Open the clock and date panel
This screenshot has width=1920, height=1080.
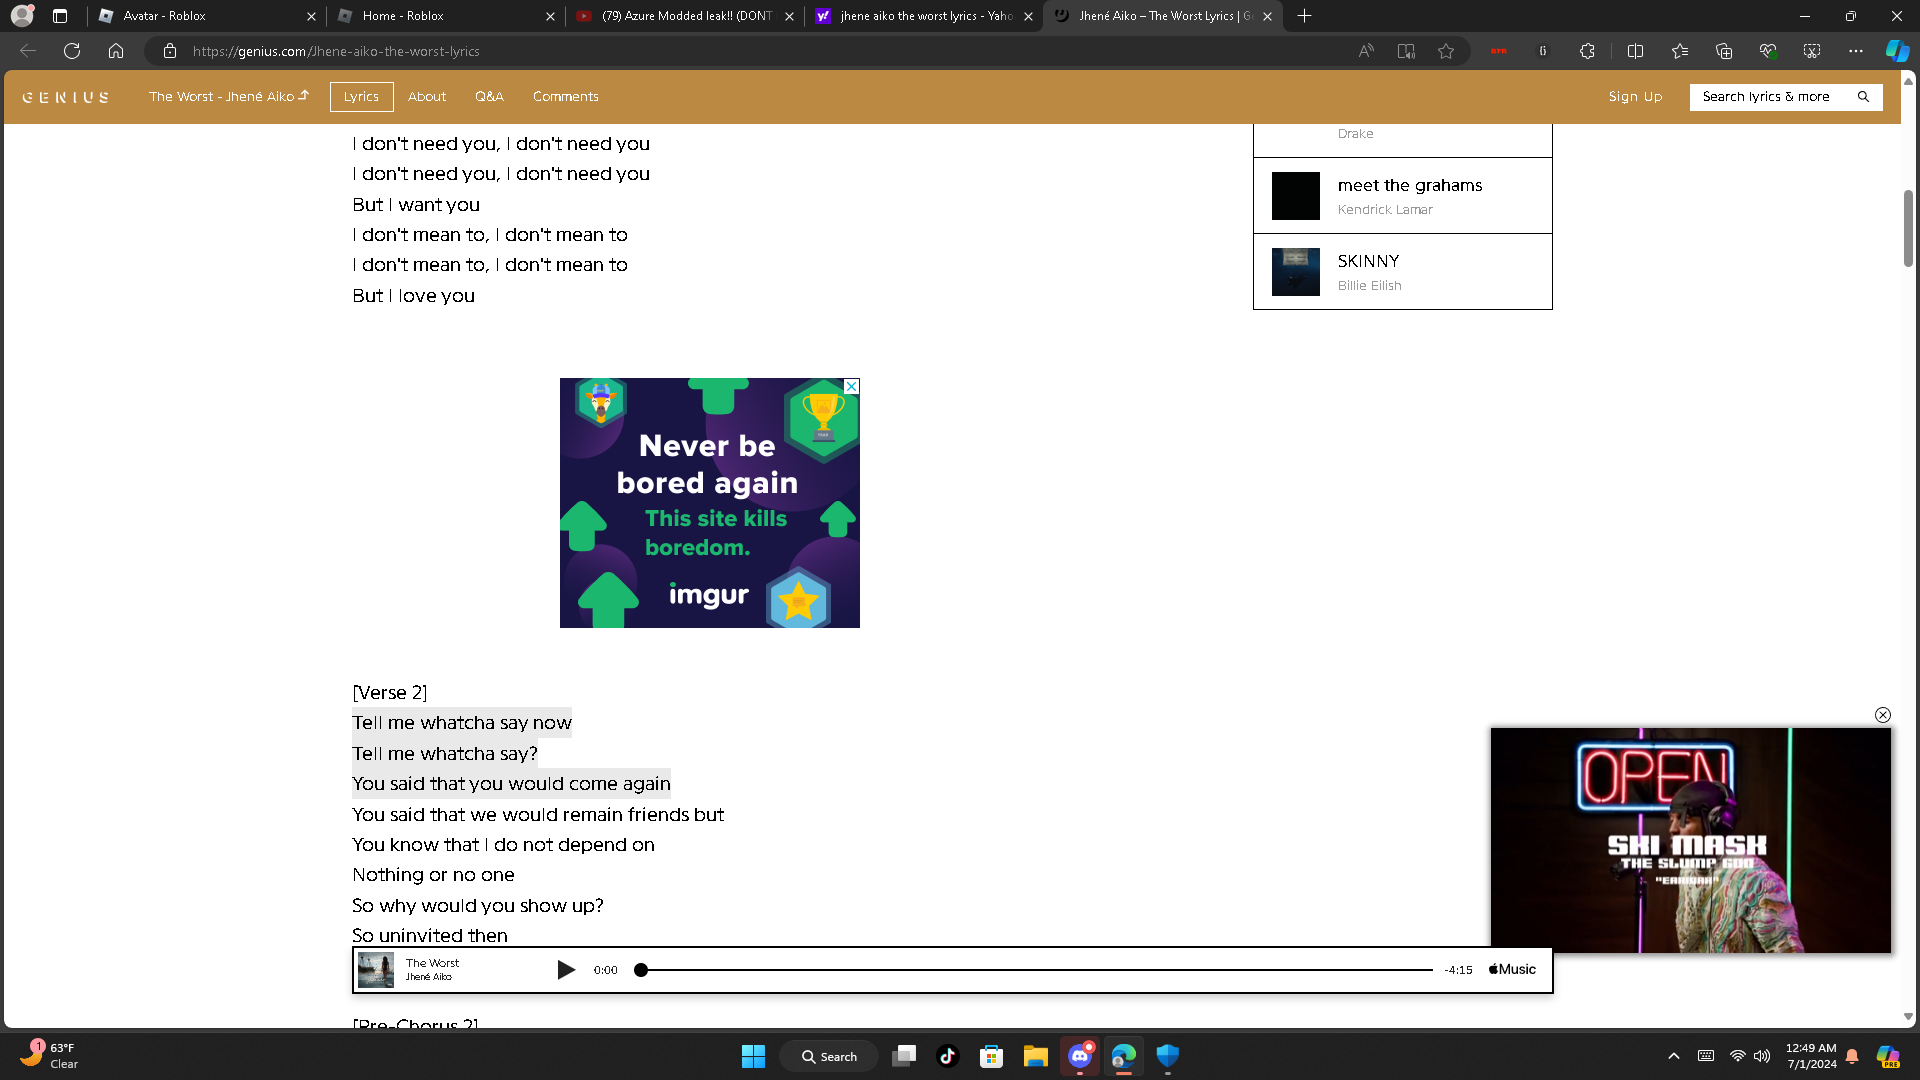coord(1811,1056)
